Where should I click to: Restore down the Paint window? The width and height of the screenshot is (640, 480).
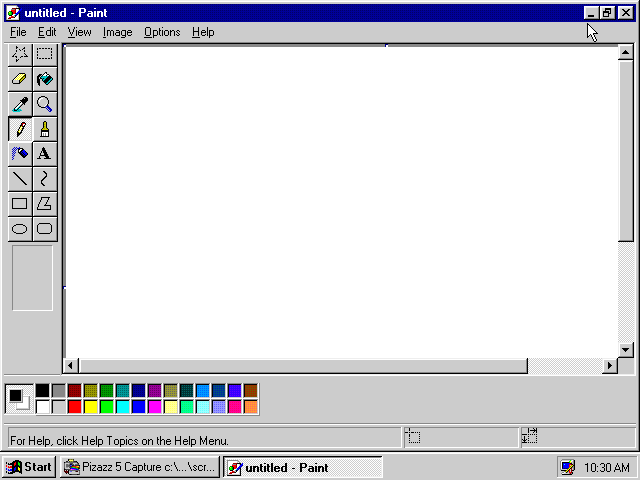pyautogui.click(x=607, y=13)
